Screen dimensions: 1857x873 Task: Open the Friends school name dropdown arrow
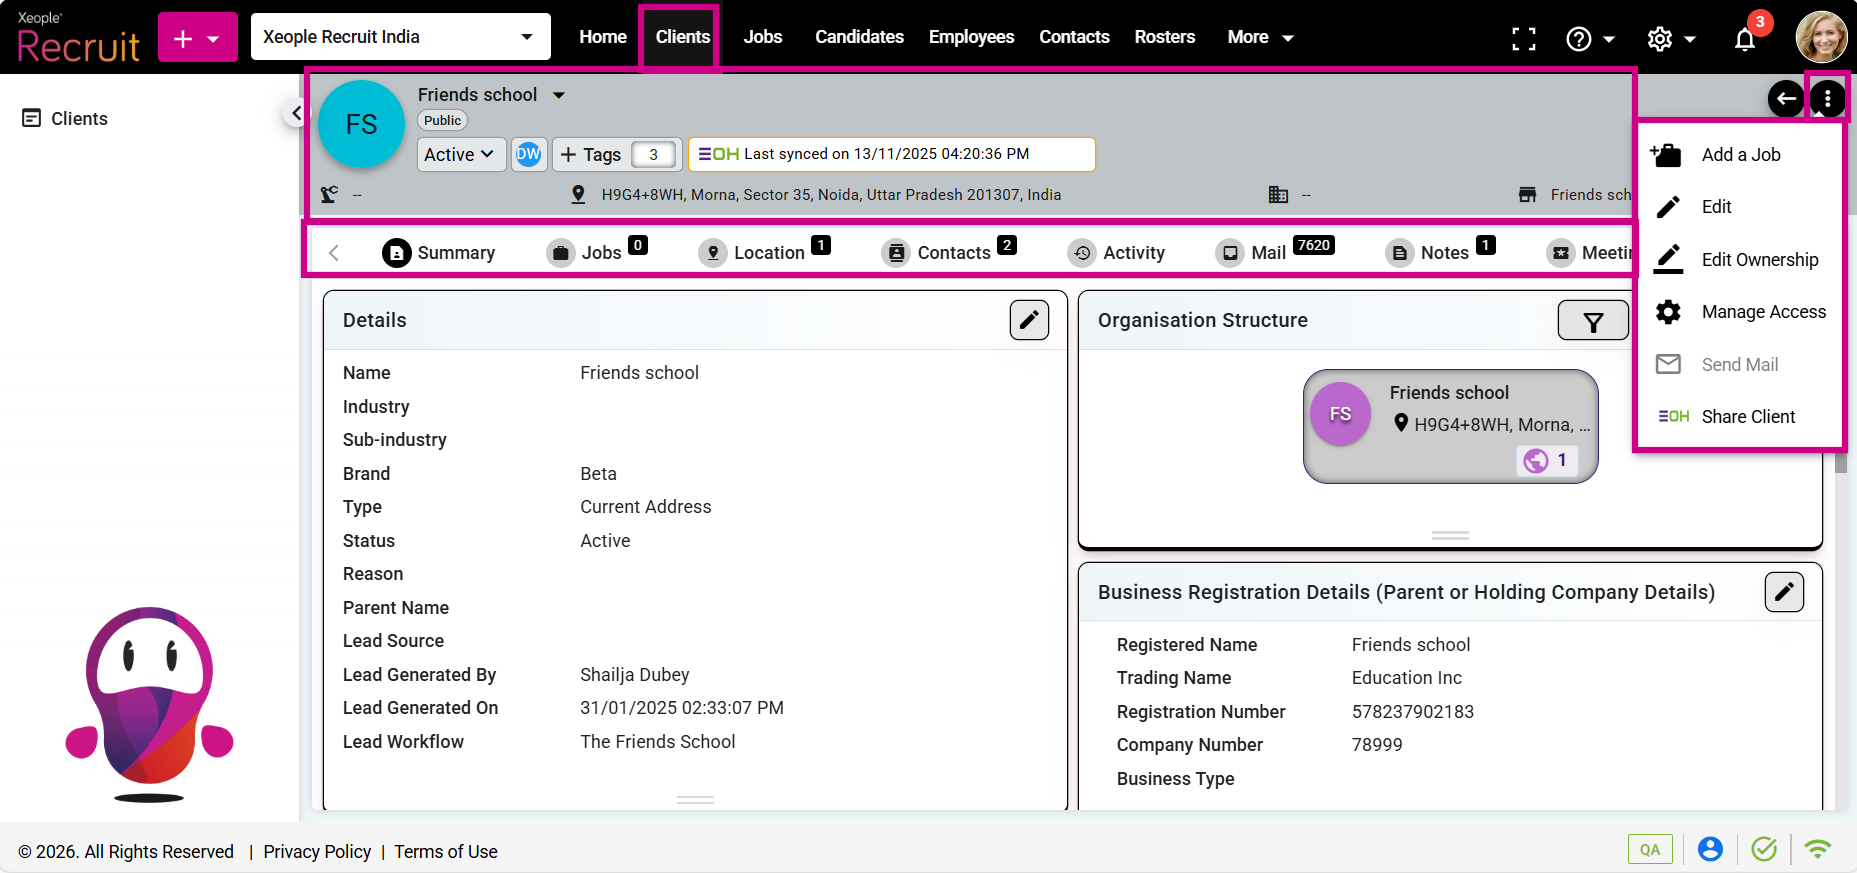559,95
